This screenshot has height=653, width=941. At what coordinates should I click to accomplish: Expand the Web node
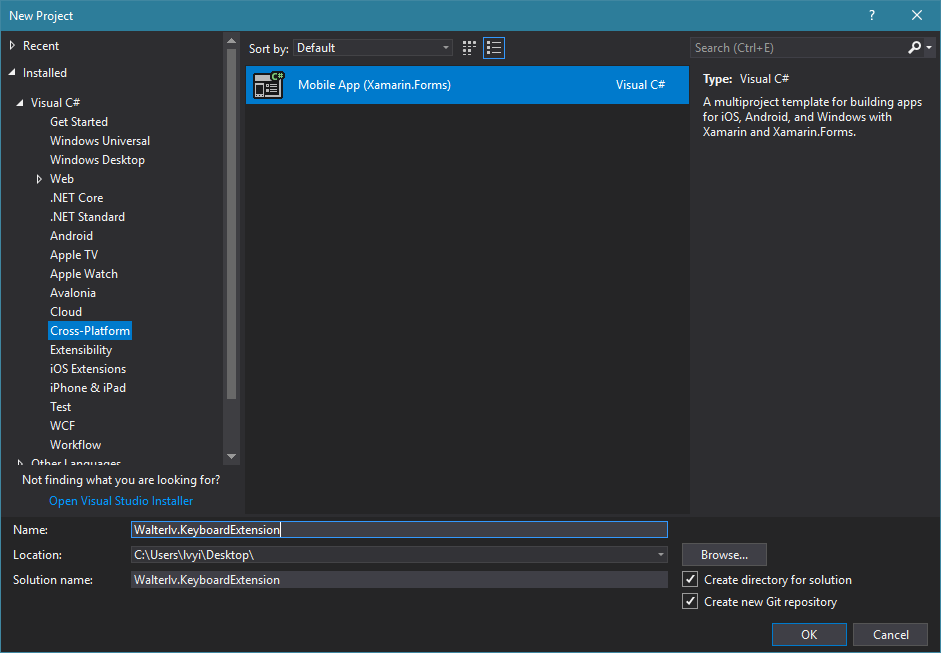click(39, 179)
